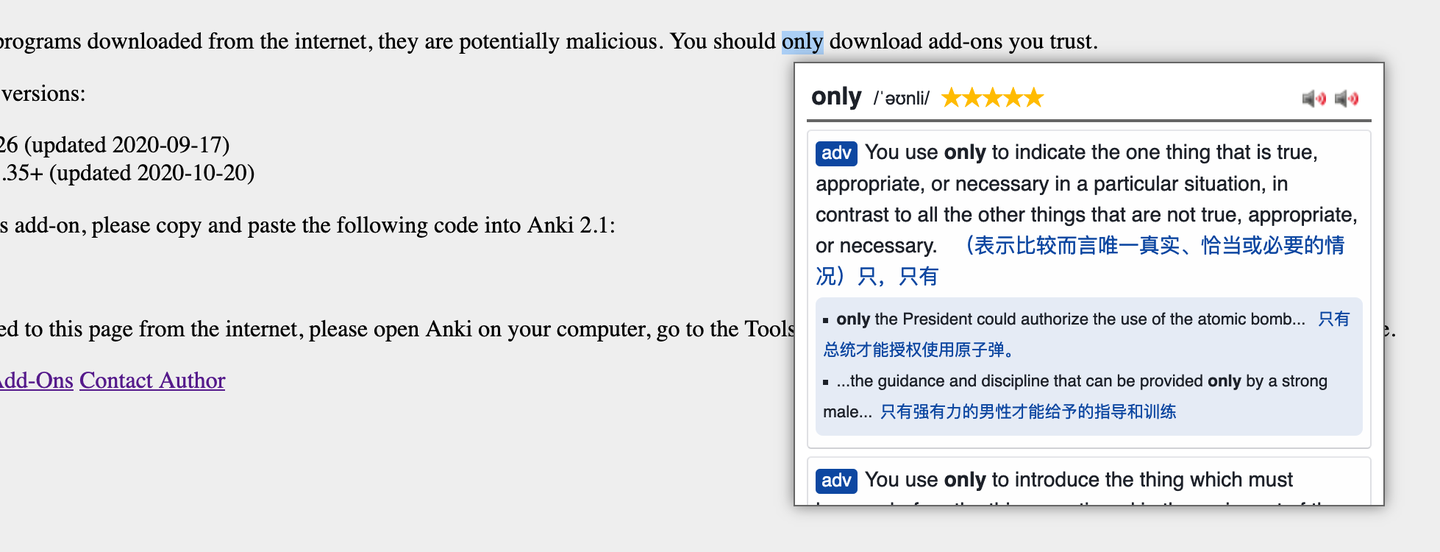Viewport: 1440px width, 552px height.
Task: Click the highlighted word only in page text
Action: 802,41
